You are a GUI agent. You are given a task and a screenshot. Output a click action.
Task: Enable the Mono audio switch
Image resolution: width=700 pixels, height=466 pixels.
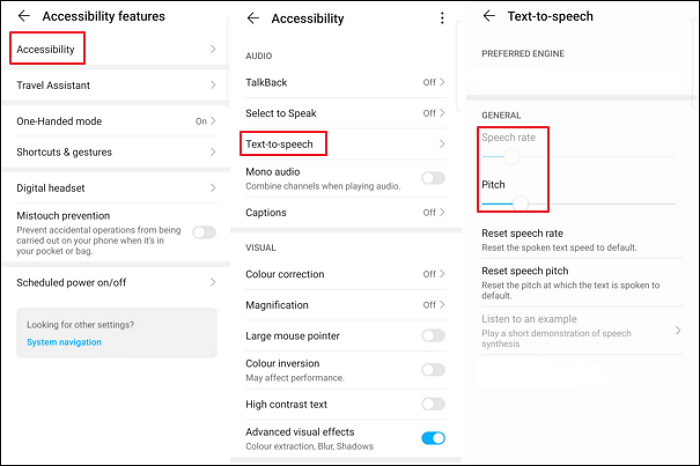[433, 178]
